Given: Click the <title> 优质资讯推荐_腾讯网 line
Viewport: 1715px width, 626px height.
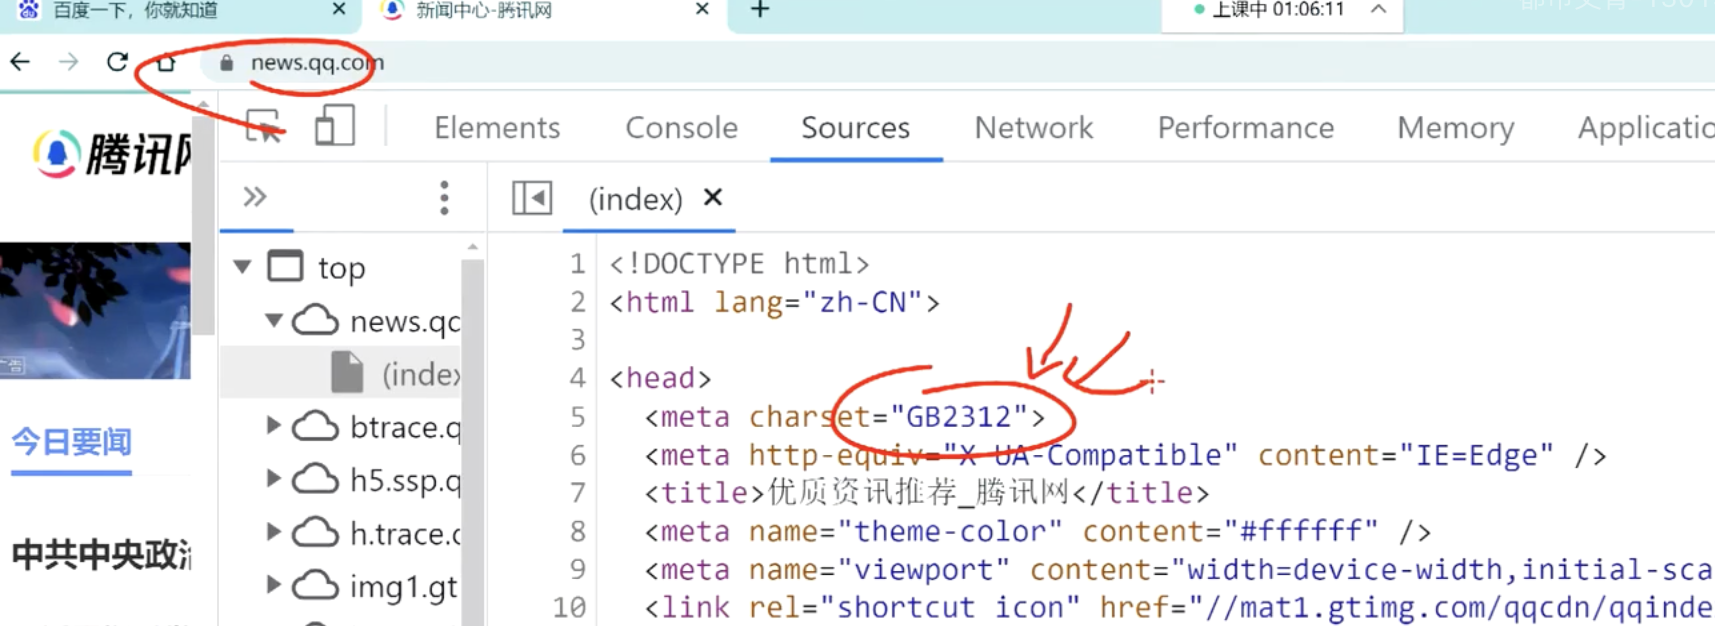Looking at the screenshot, I should coord(926,493).
